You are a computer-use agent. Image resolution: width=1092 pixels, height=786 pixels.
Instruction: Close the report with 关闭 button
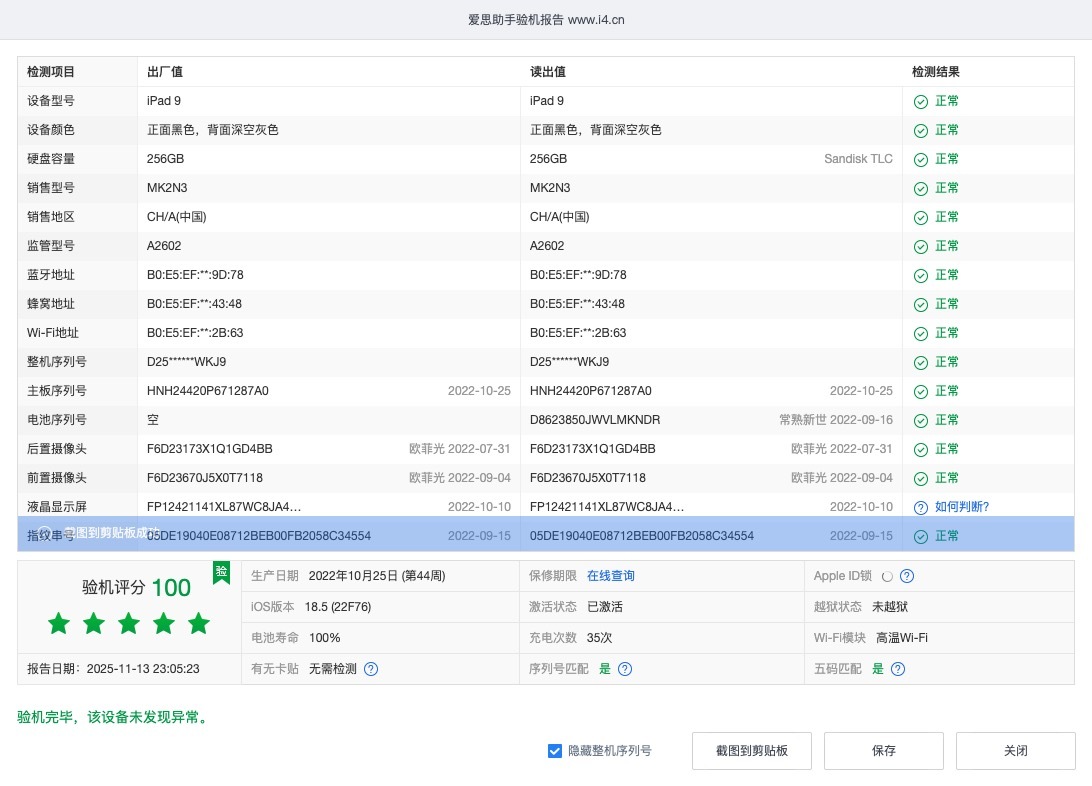point(1015,750)
